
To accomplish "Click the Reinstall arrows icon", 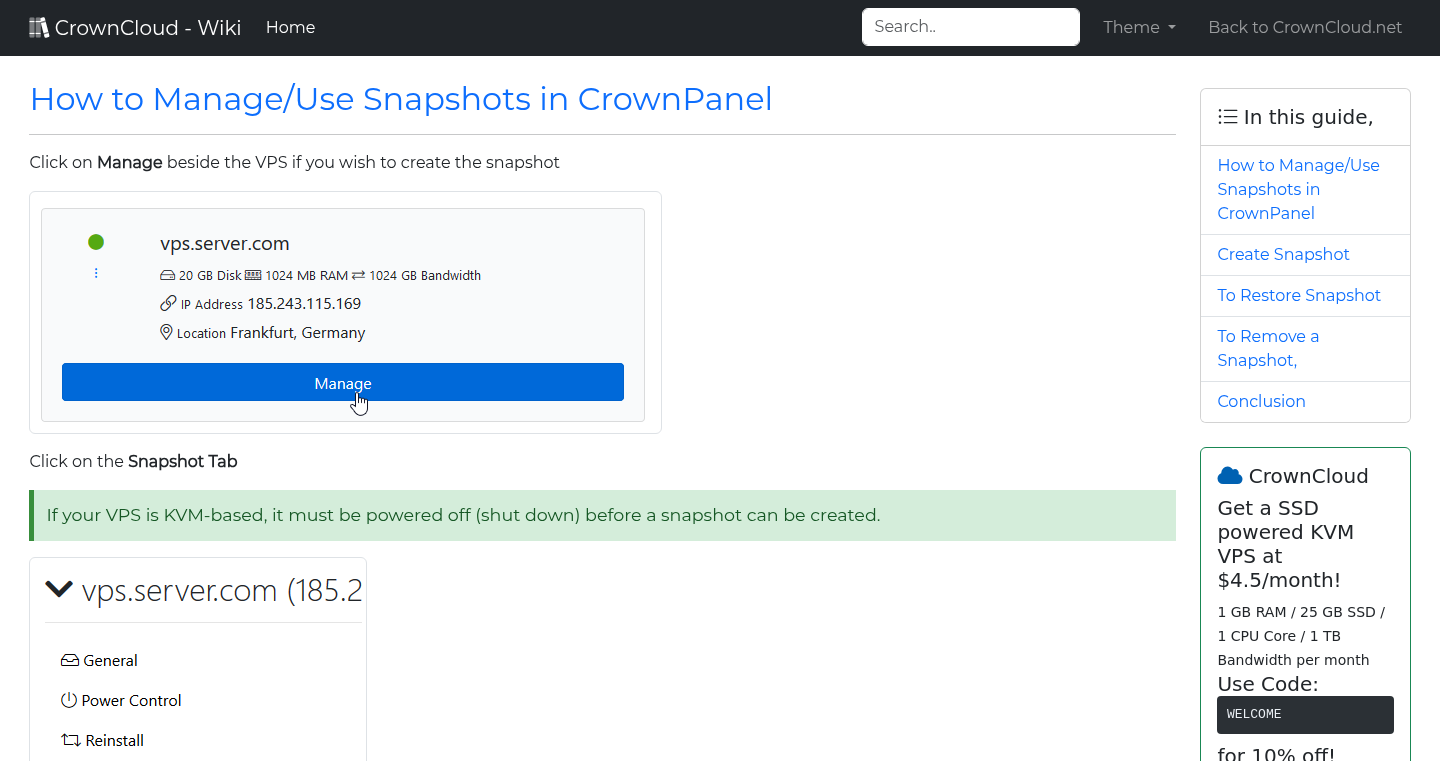I will (69, 739).
